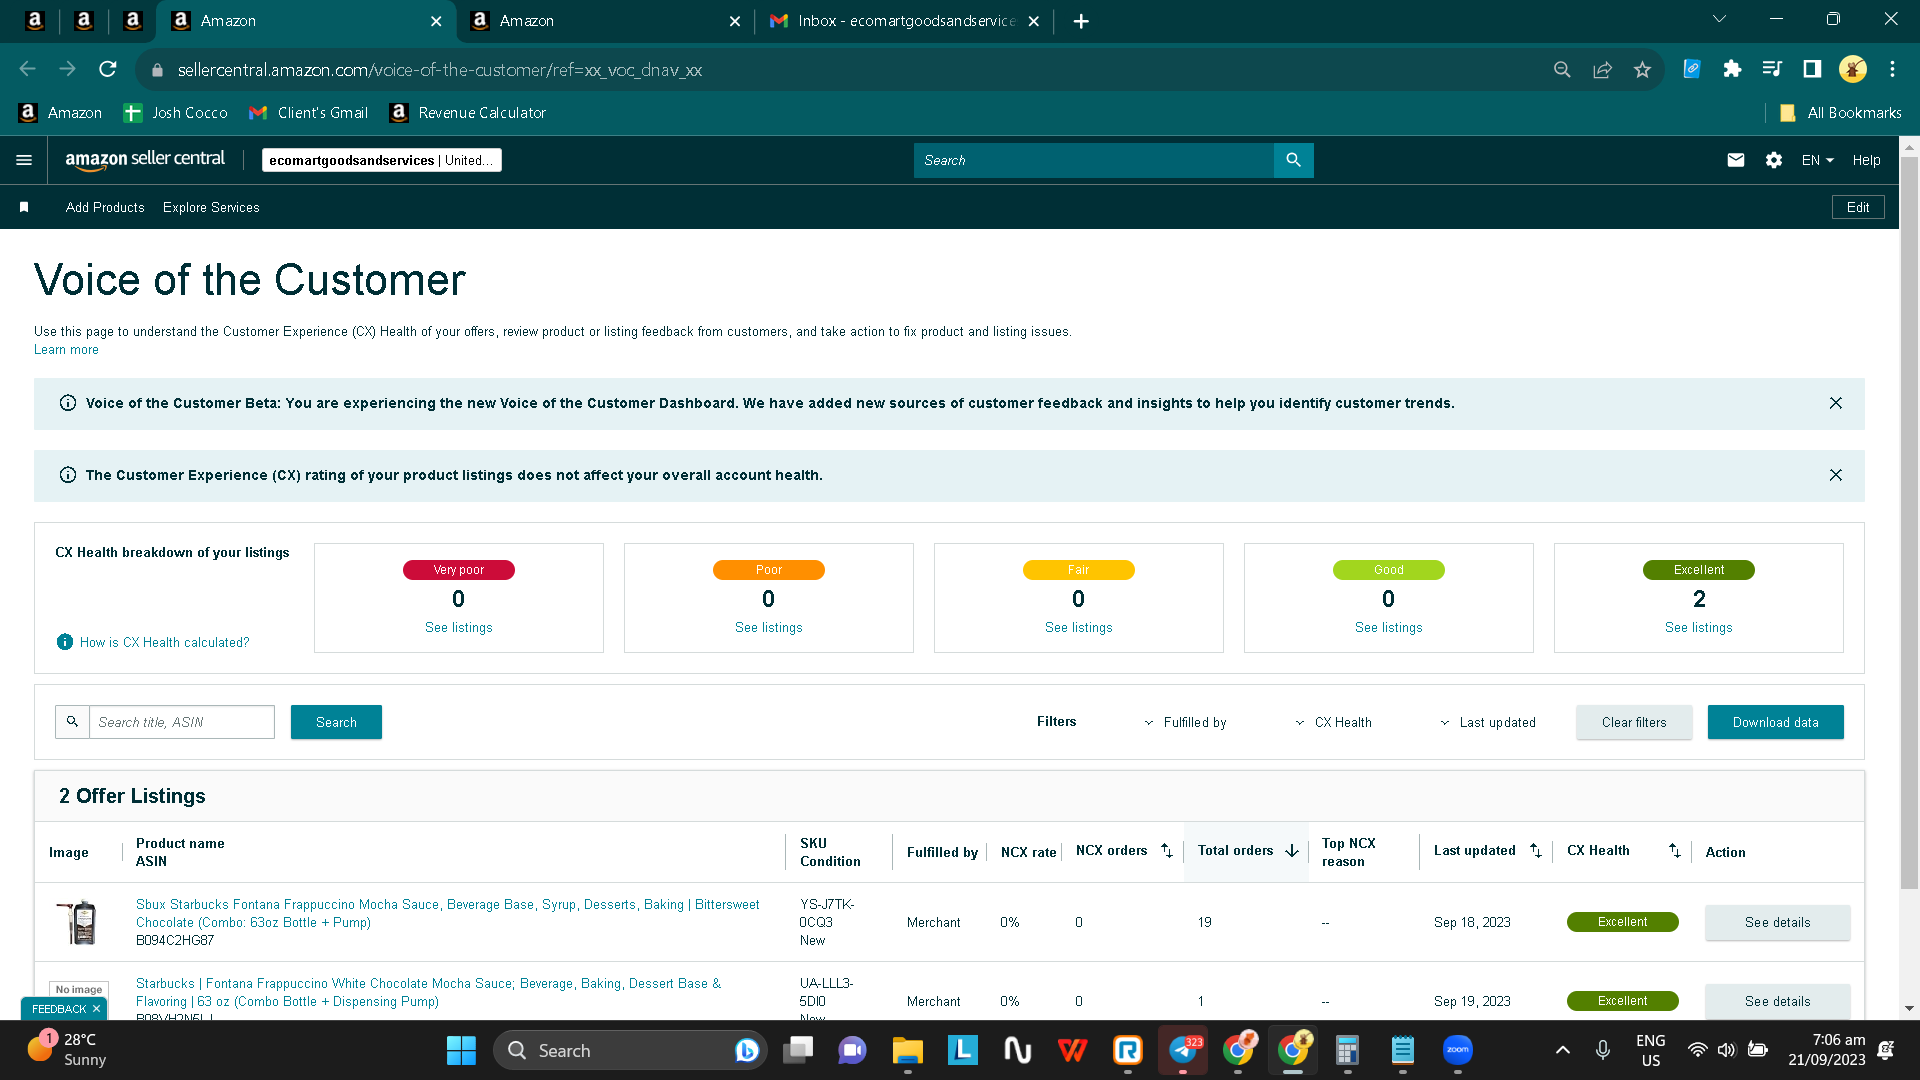Click the Edit button in navigation bar
1920x1080 pixels.
tap(1858, 207)
